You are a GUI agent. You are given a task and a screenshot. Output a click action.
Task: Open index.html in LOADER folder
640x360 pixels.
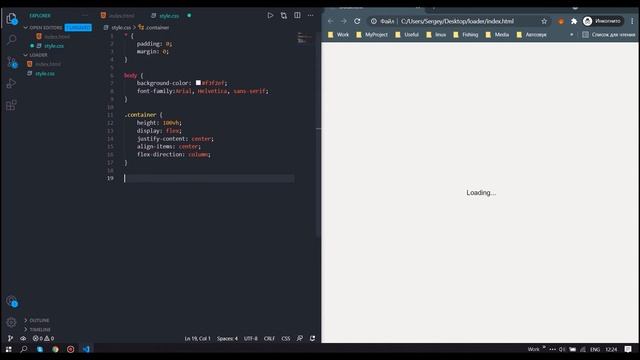[x=48, y=64]
